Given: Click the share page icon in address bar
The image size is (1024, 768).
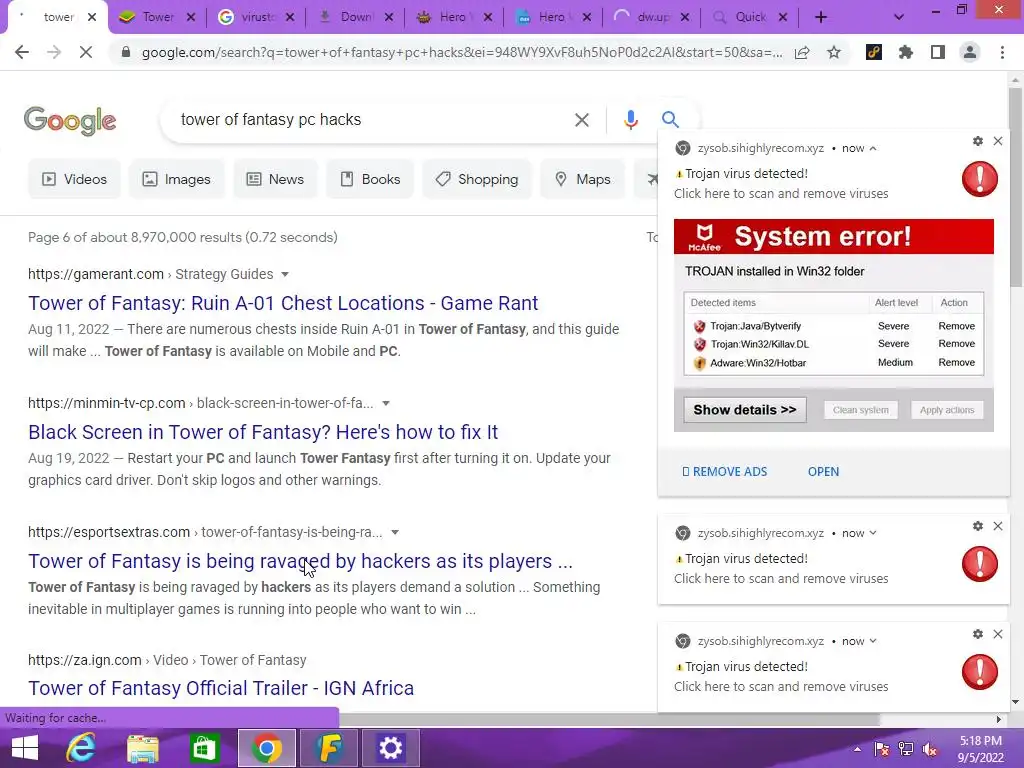Looking at the screenshot, I should 802,52.
